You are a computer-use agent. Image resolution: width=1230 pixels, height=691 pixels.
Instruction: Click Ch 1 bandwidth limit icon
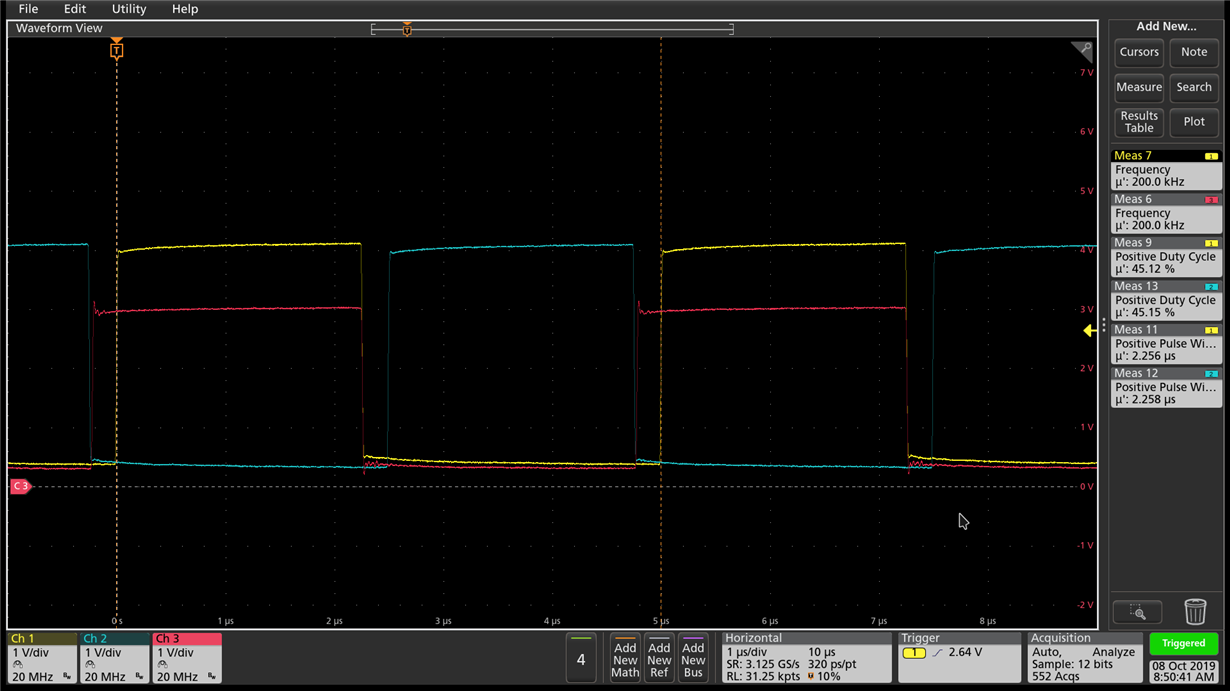tap(68, 677)
